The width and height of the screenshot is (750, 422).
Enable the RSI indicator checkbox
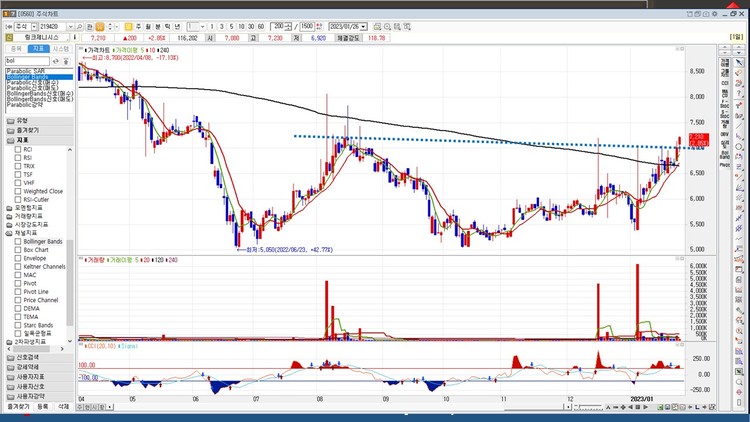[18, 157]
